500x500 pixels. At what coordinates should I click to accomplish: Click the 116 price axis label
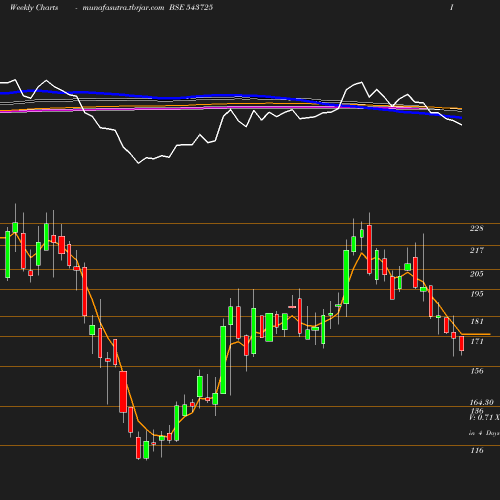(x=477, y=451)
